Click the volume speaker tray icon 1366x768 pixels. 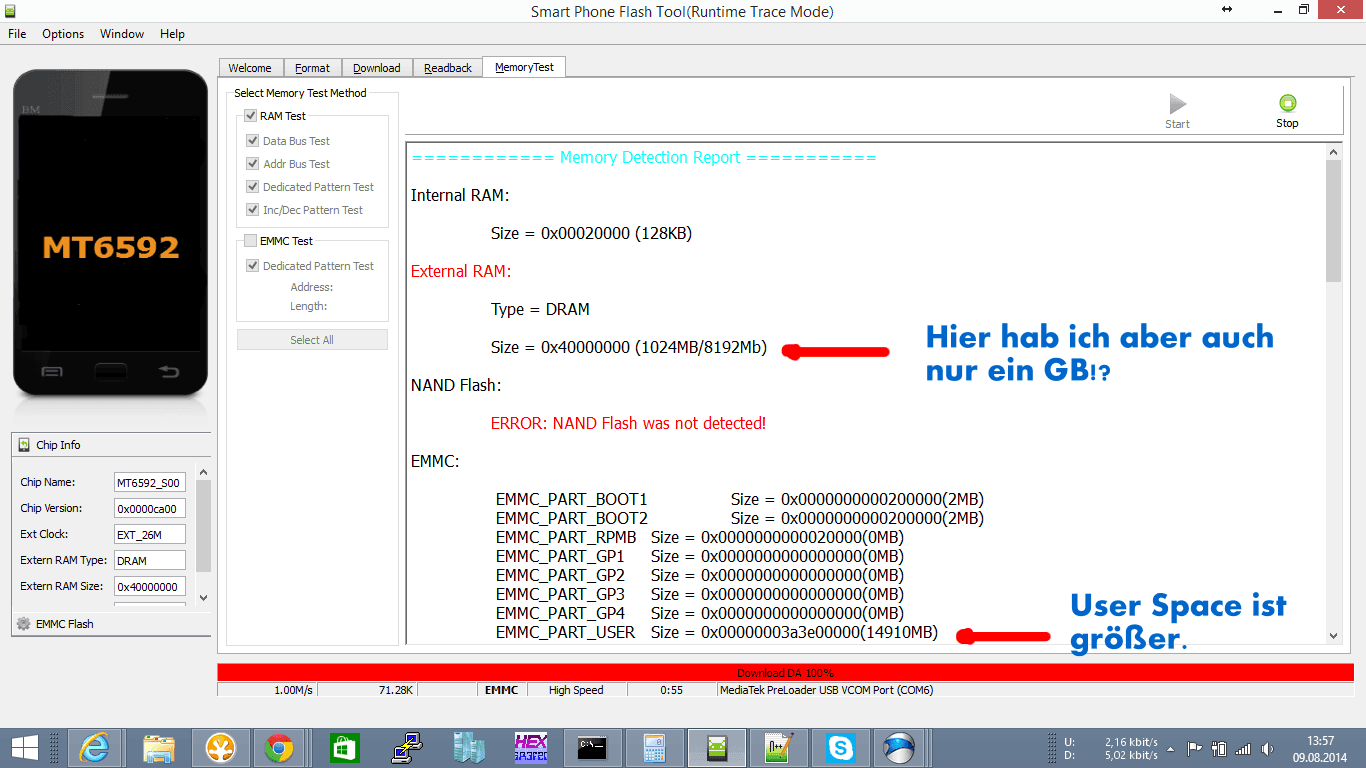click(1269, 748)
